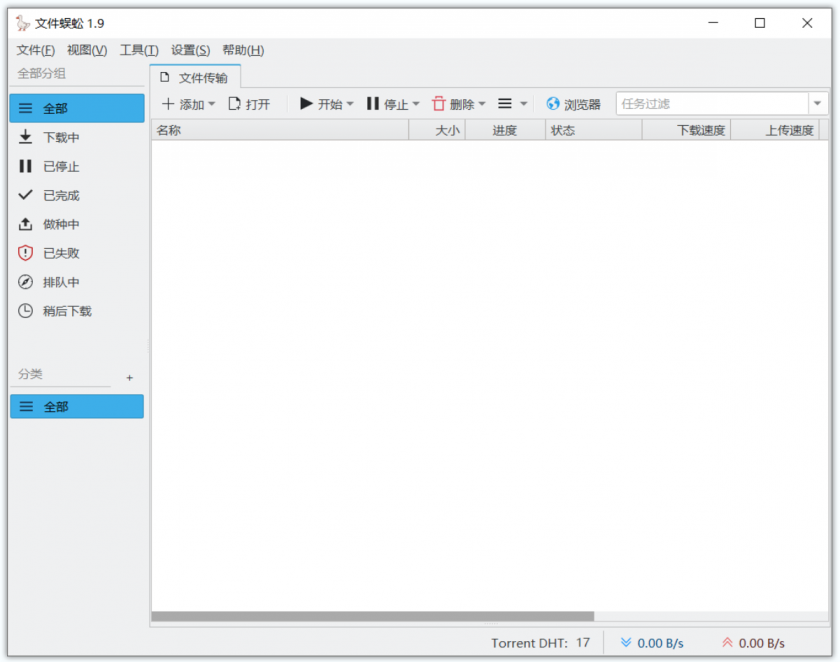Expand the Add (添加) dropdown arrow
The height and width of the screenshot is (662, 840).
(x=212, y=104)
